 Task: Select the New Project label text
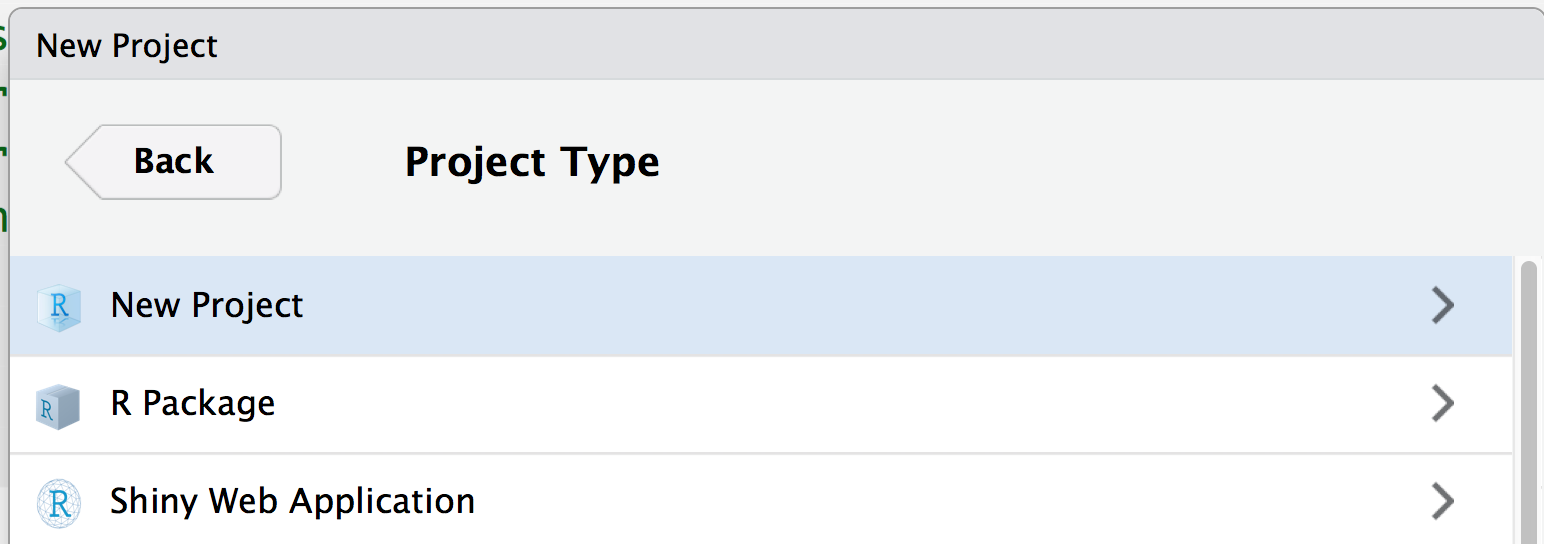click(207, 306)
